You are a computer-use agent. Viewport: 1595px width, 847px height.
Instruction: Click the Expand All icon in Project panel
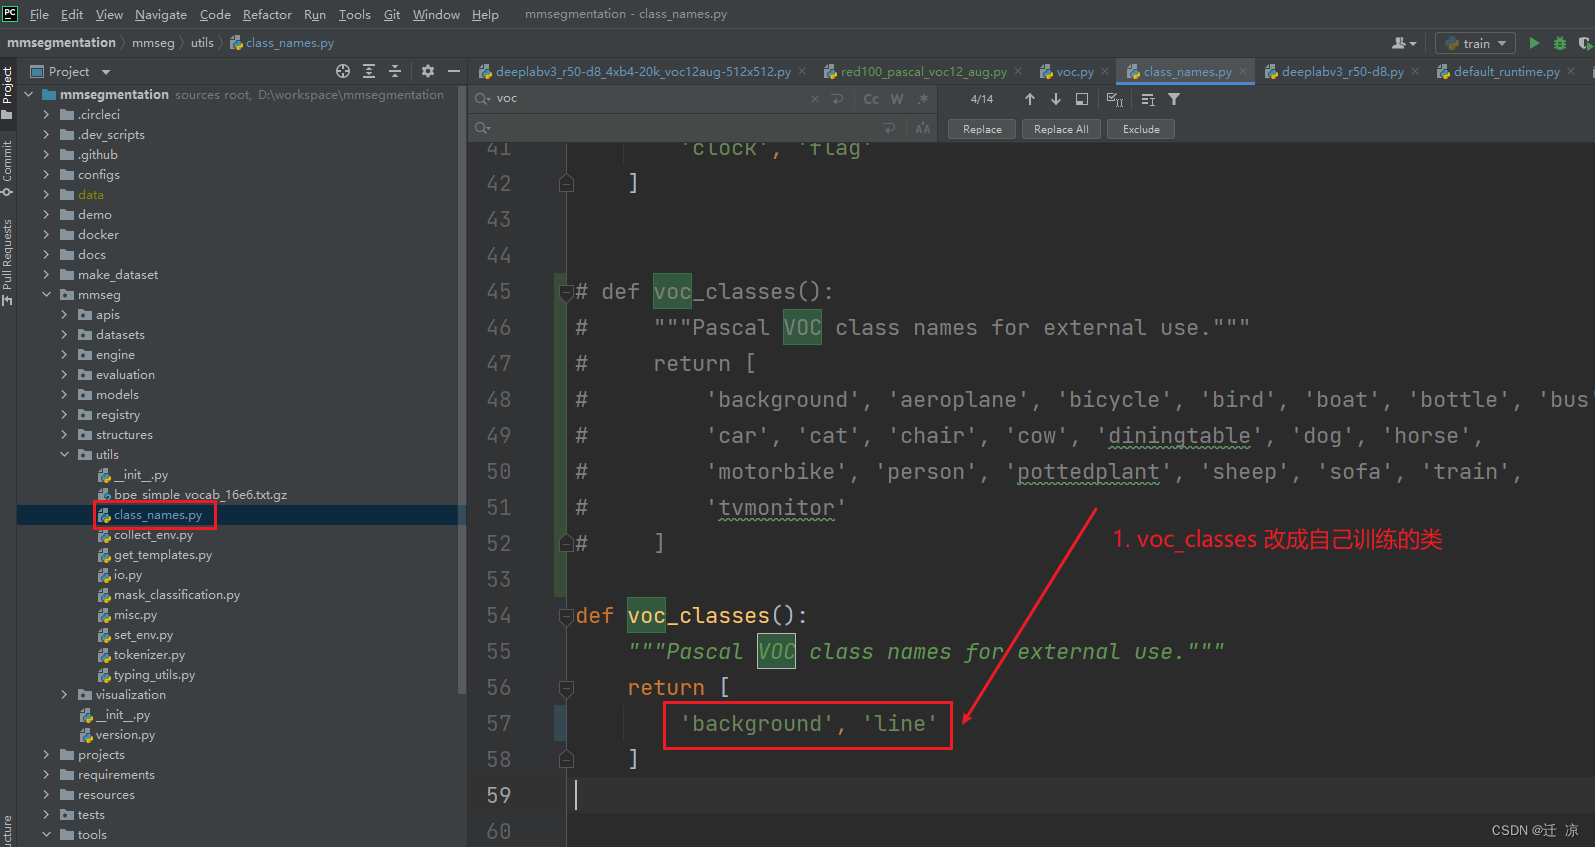369,71
